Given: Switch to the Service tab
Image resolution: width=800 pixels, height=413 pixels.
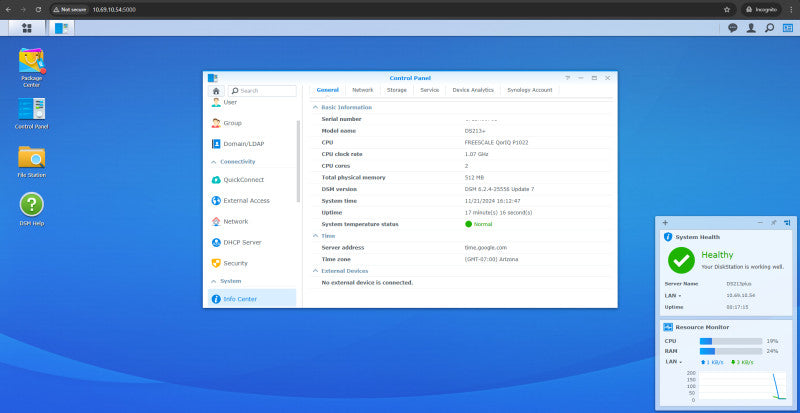Looking at the screenshot, I should click(430, 90).
